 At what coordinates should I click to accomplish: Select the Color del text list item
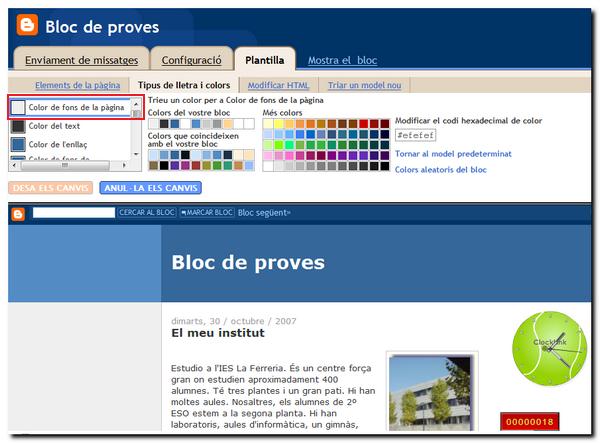(x=54, y=126)
